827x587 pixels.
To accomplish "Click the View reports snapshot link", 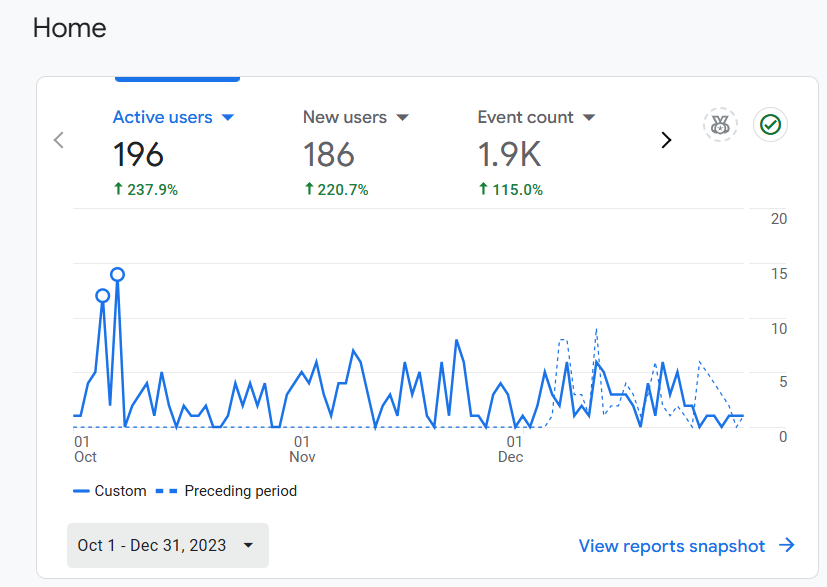I will point(687,546).
